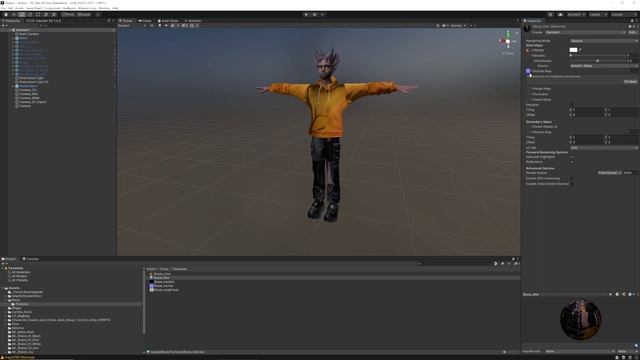Open the Window menu
The height and width of the screenshot is (360, 640).
(x=104, y=8)
